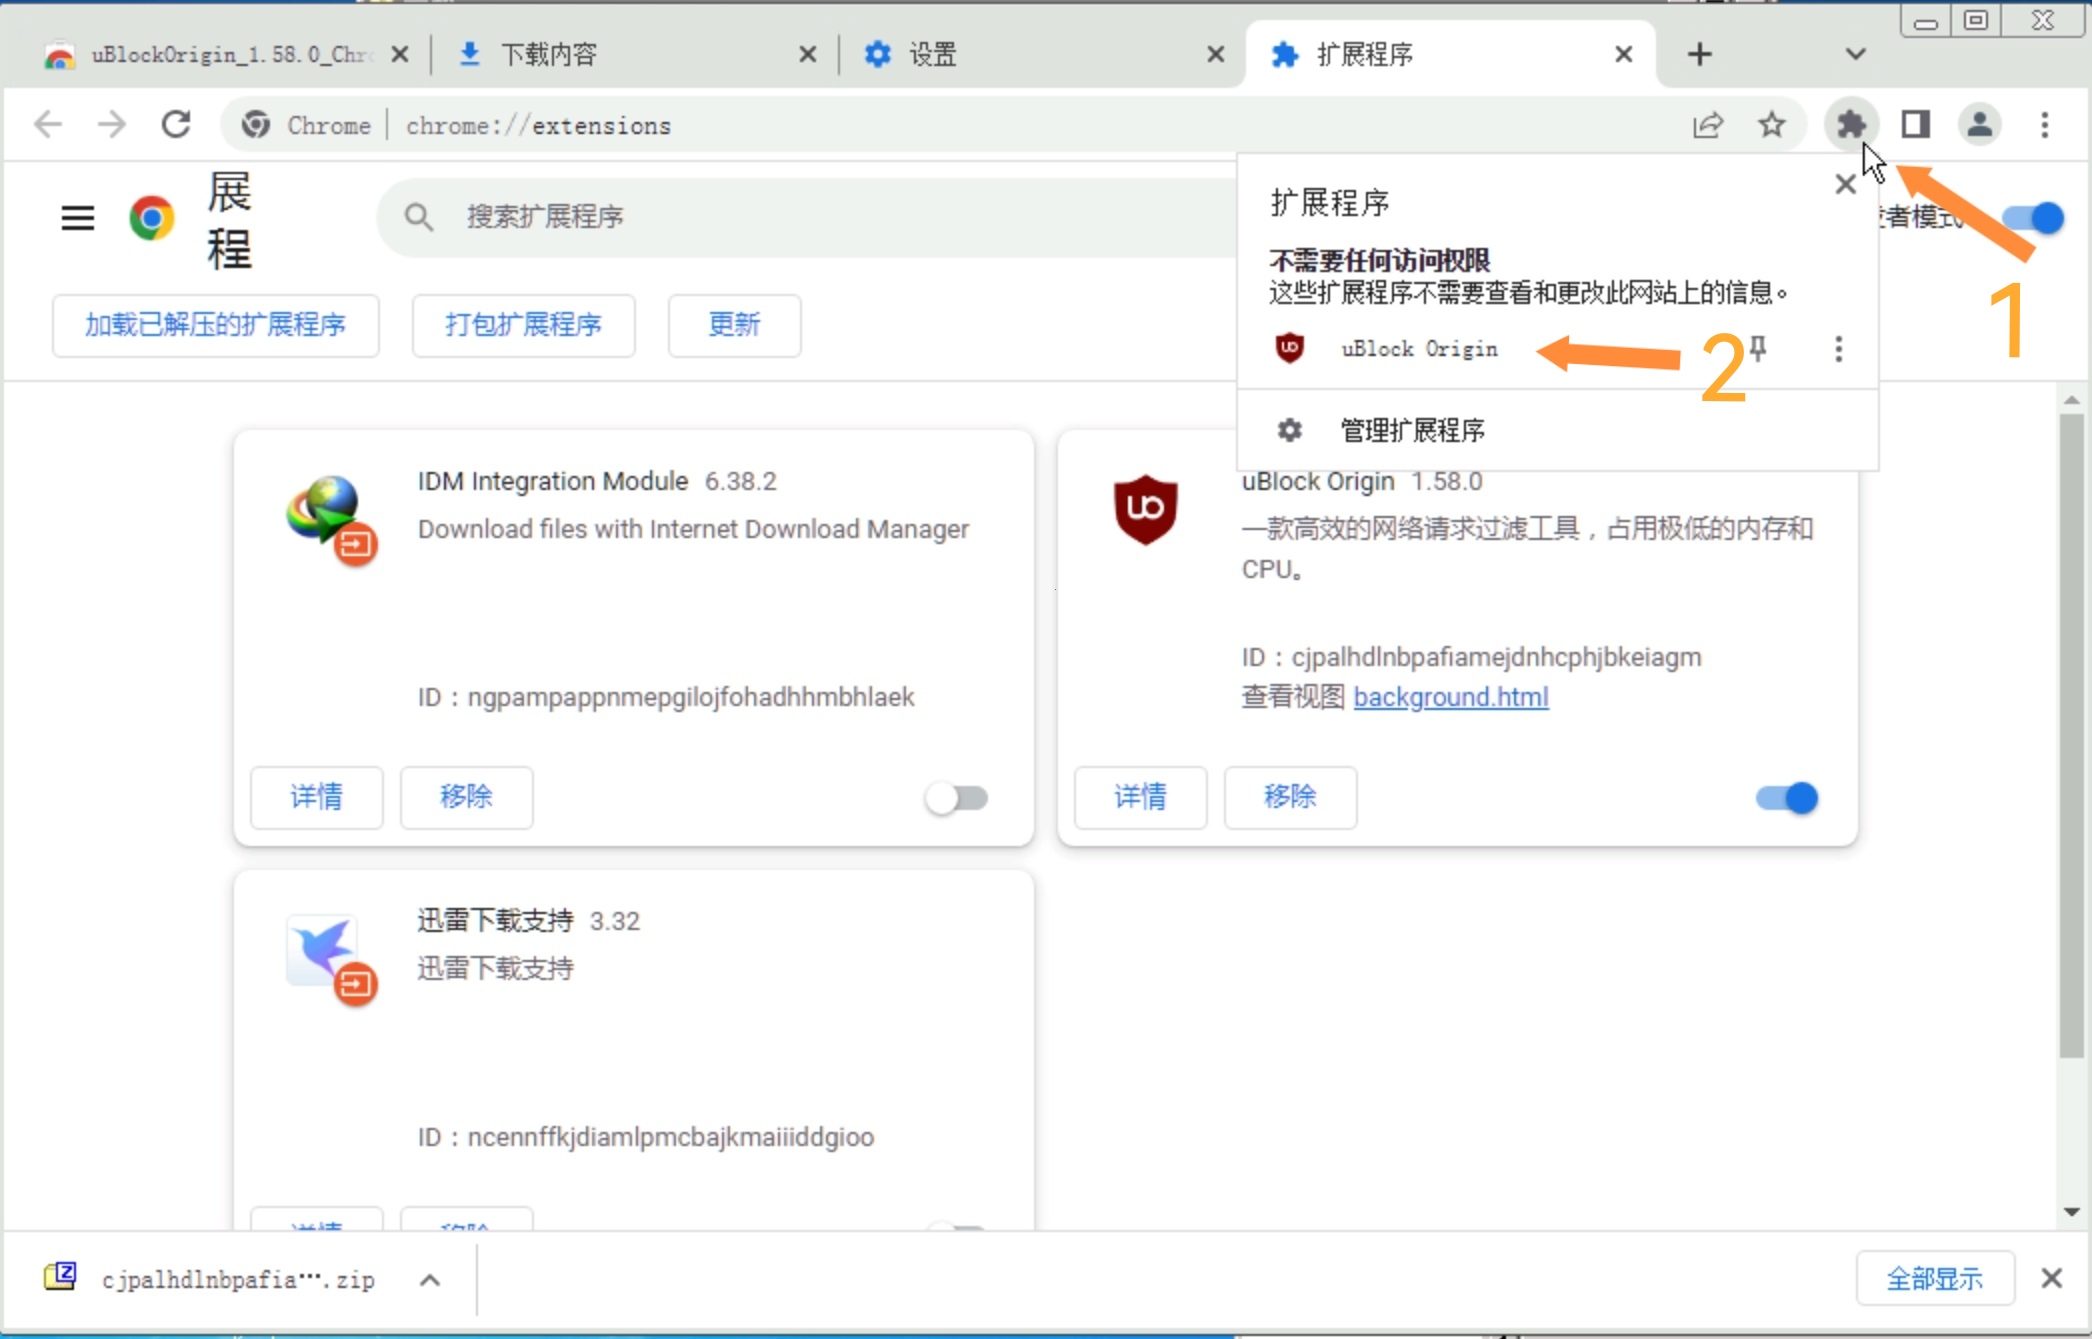The image size is (2092, 1339).
Task: Open the hamburger main menu
Action: pyautogui.click(x=78, y=217)
